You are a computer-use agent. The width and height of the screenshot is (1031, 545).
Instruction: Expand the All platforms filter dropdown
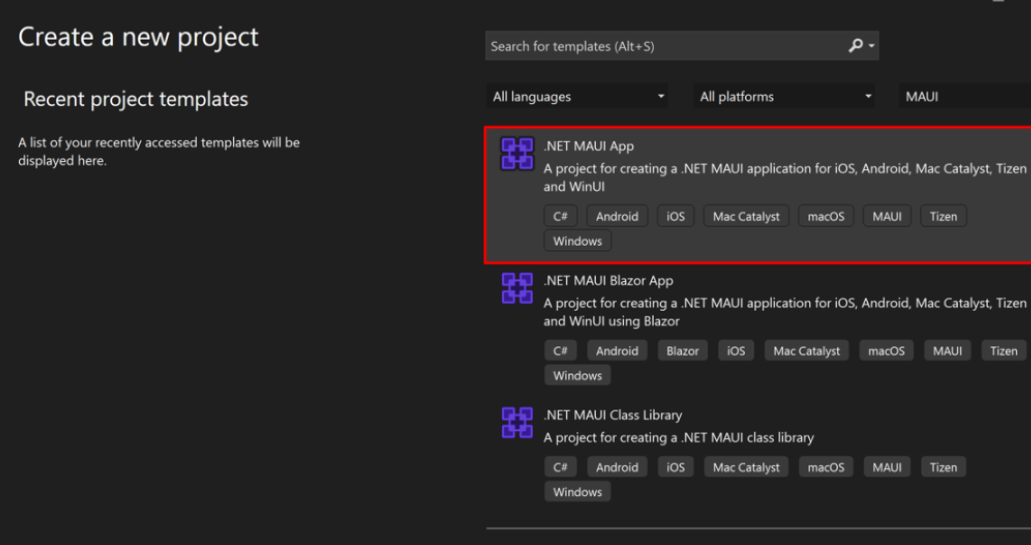tap(785, 97)
